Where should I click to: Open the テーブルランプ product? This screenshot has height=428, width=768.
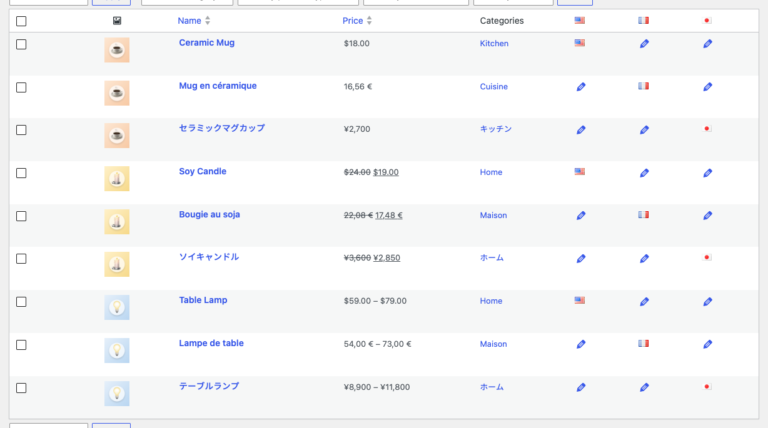pyautogui.click(x=209, y=386)
